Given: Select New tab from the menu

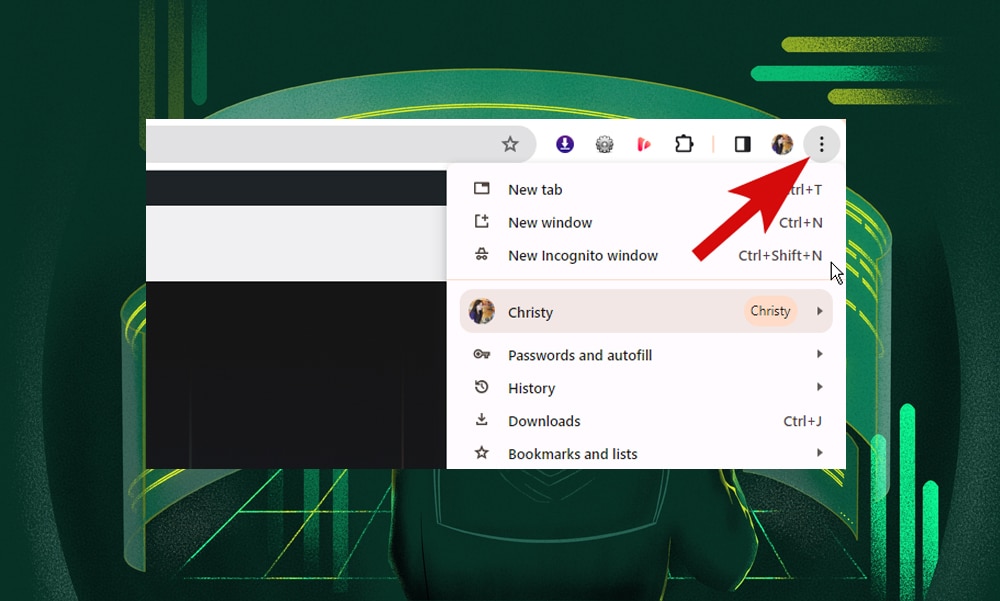Looking at the screenshot, I should (535, 189).
